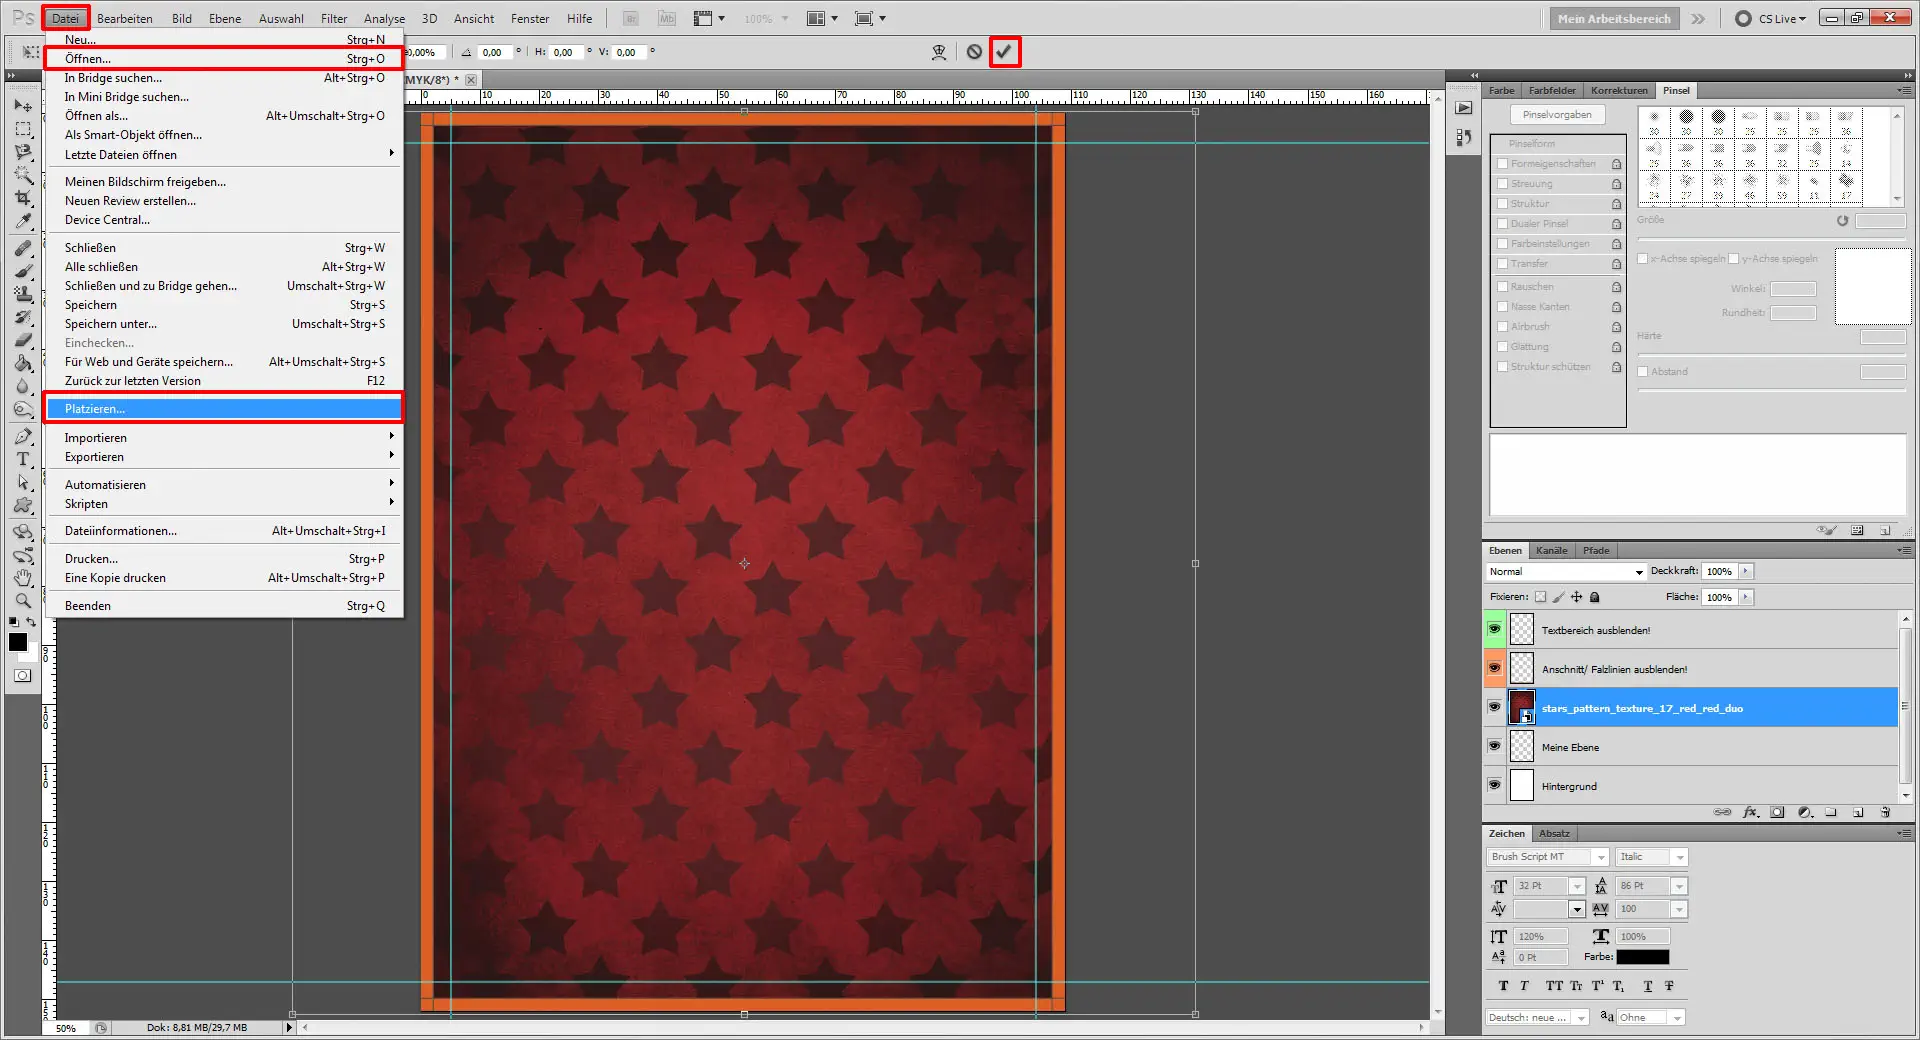Select the Move tool
The image size is (1920, 1040).
click(23, 105)
